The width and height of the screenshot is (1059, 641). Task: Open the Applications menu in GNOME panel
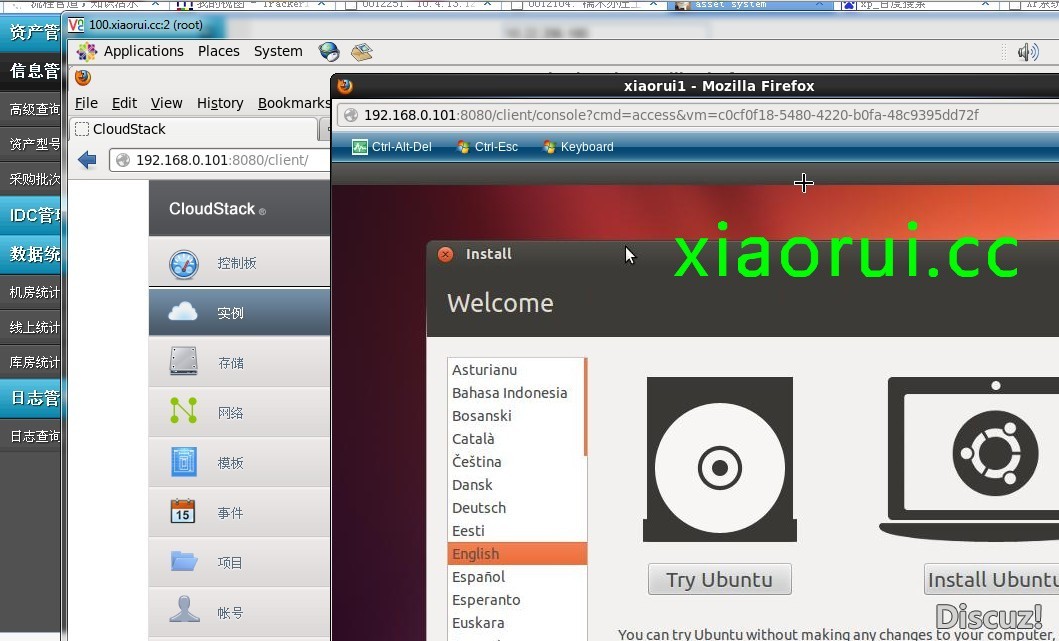click(x=143, y=51)
